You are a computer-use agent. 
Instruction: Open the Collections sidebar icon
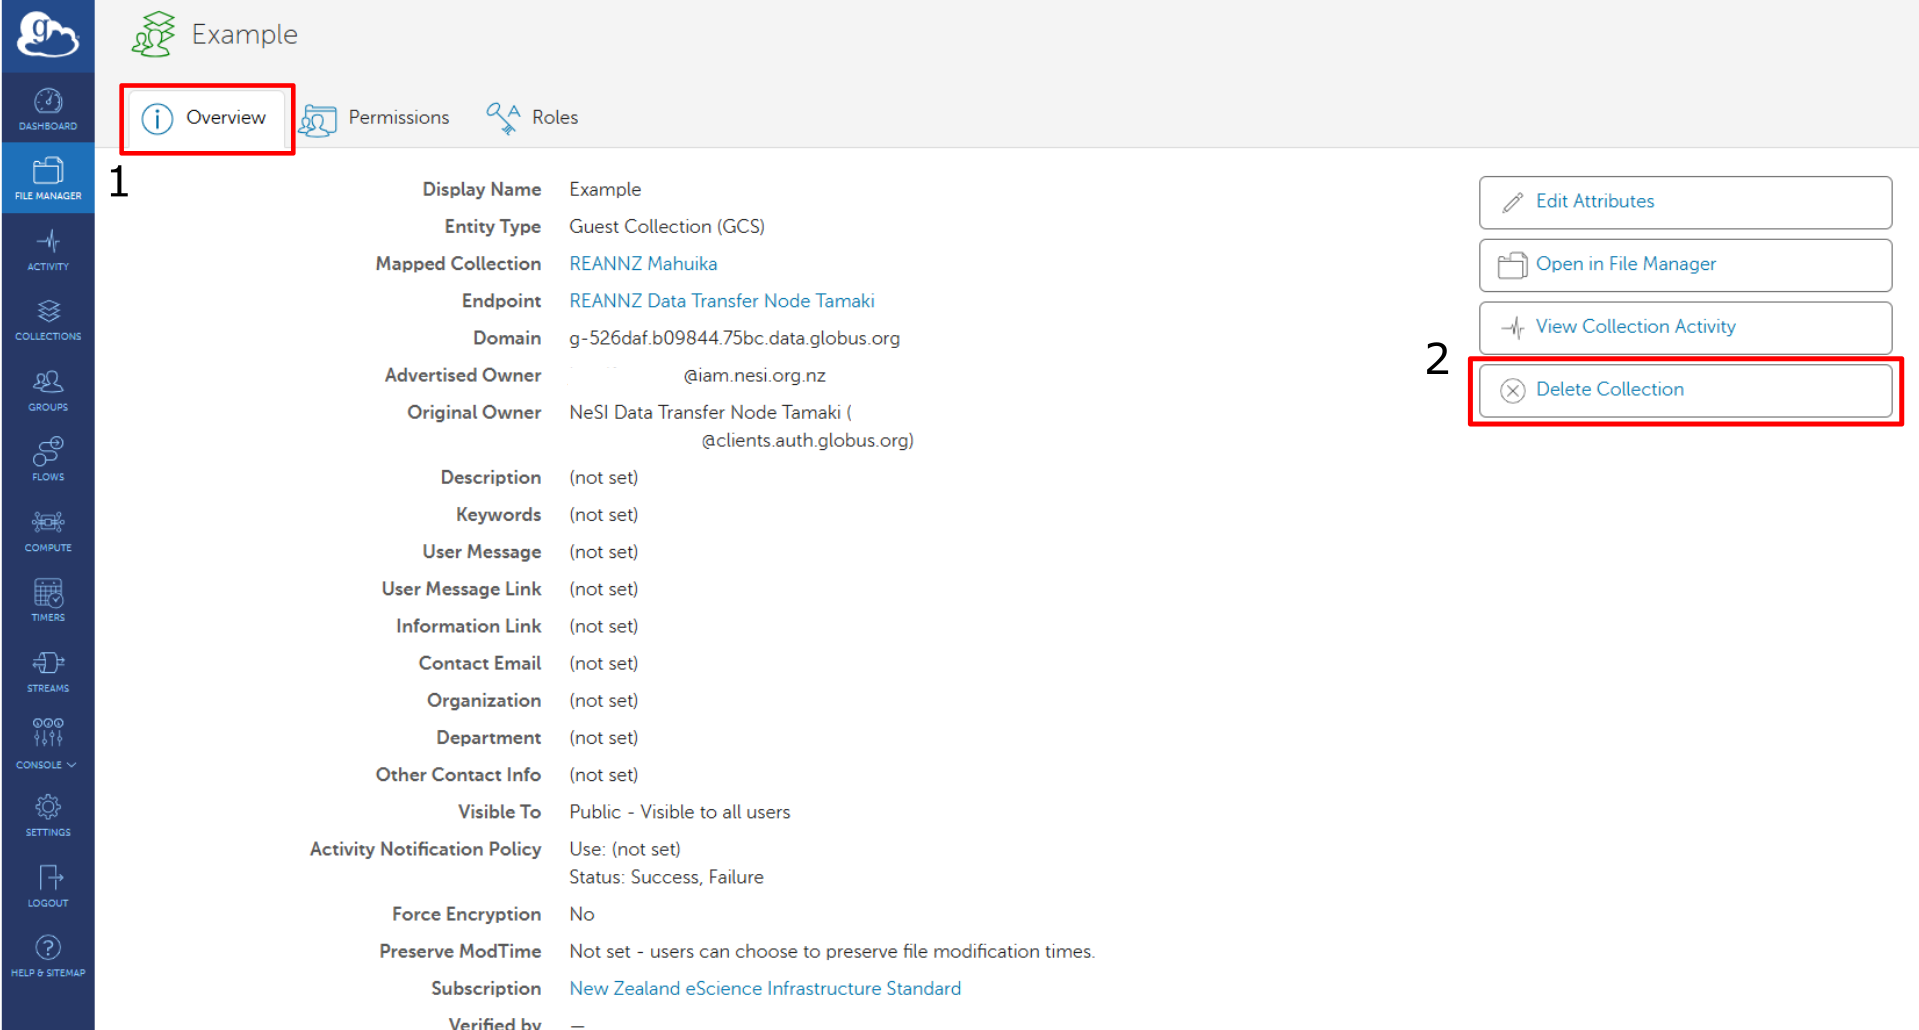(48, 319)
